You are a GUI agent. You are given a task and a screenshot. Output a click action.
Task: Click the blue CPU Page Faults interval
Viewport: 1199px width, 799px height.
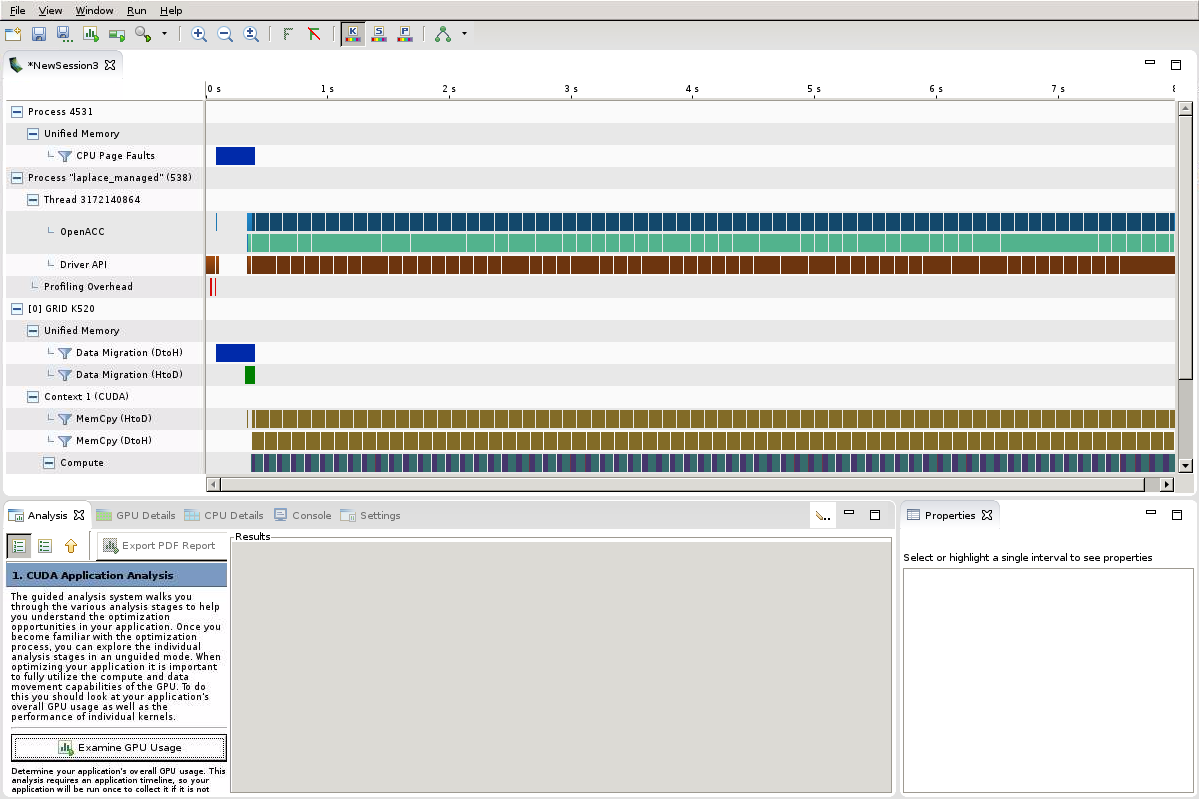[x=235, y=156]
